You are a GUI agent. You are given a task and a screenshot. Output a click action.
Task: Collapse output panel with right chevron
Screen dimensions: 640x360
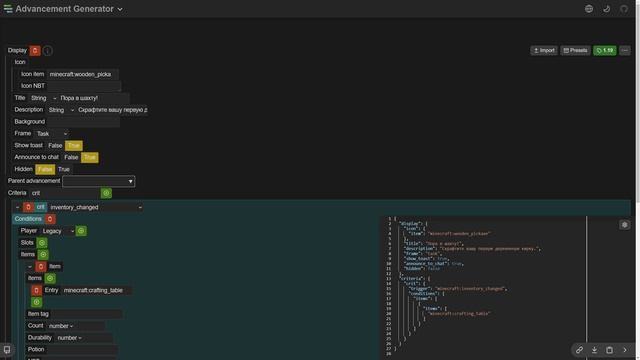624,350
